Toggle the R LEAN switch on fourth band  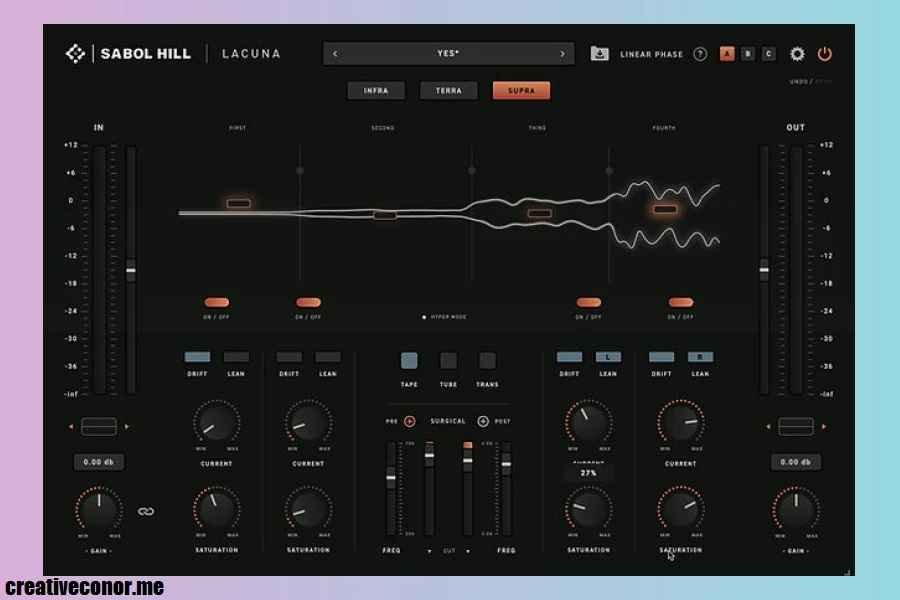(x=700, y=357)
